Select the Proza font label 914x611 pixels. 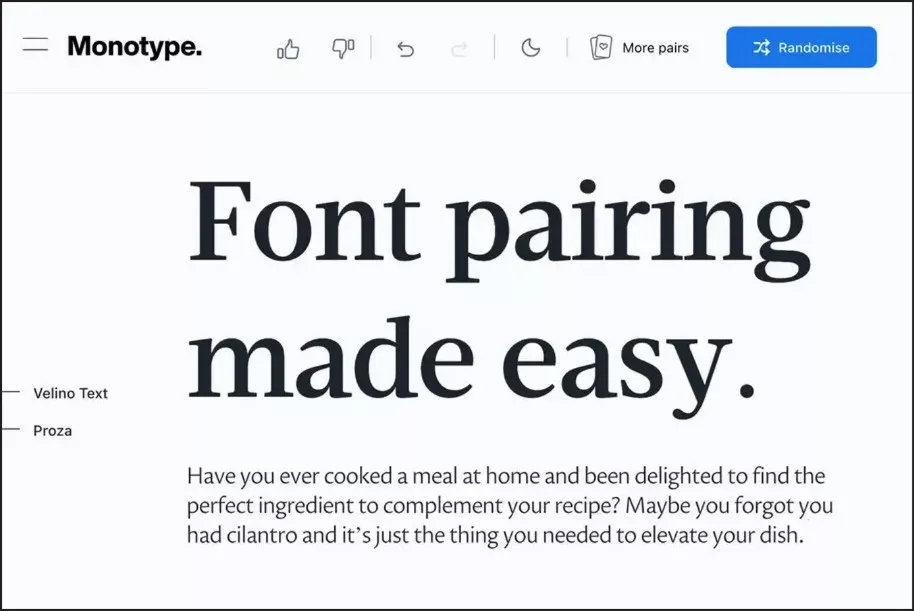point(52,430)
